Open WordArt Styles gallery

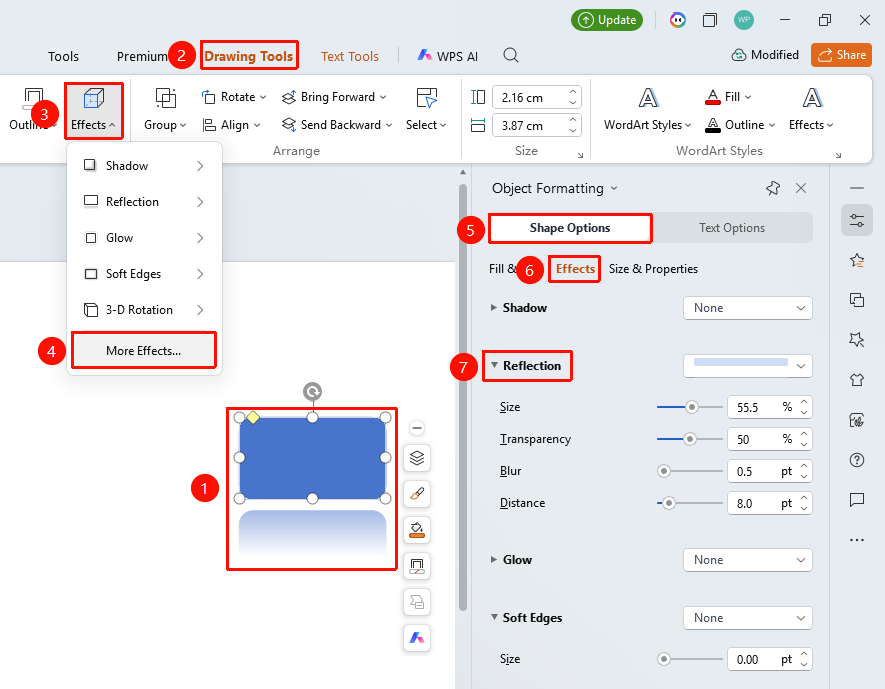tap(648, 110)
